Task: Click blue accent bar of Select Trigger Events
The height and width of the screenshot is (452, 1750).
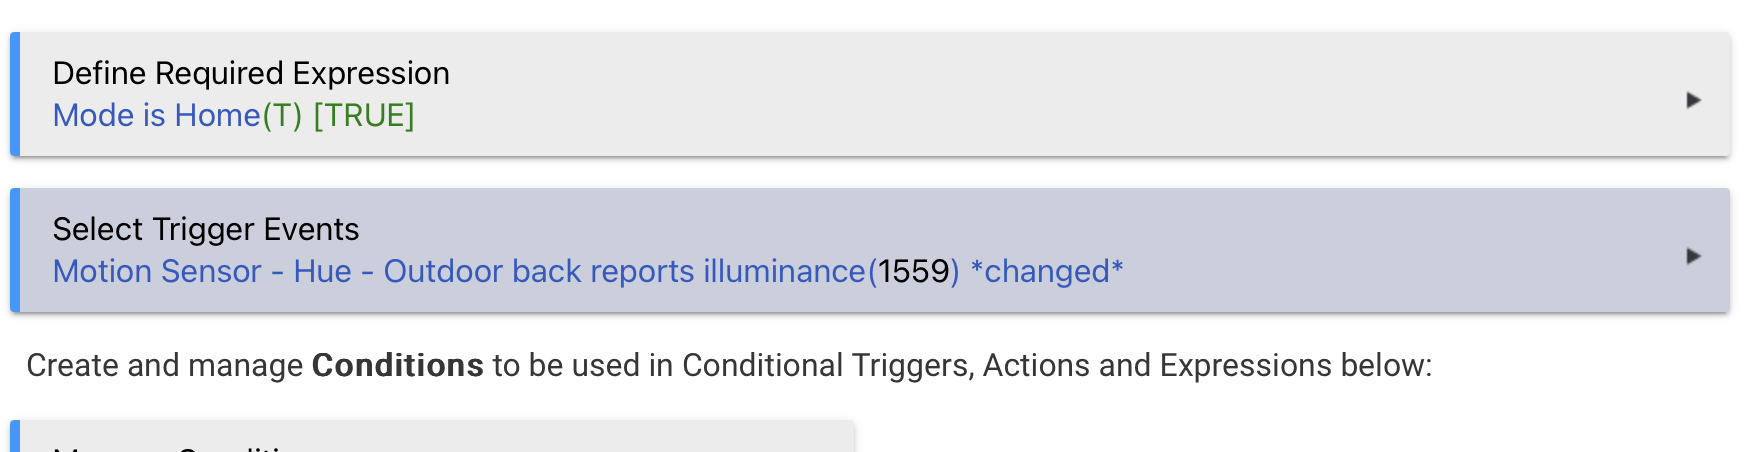Action: point(15,250)
